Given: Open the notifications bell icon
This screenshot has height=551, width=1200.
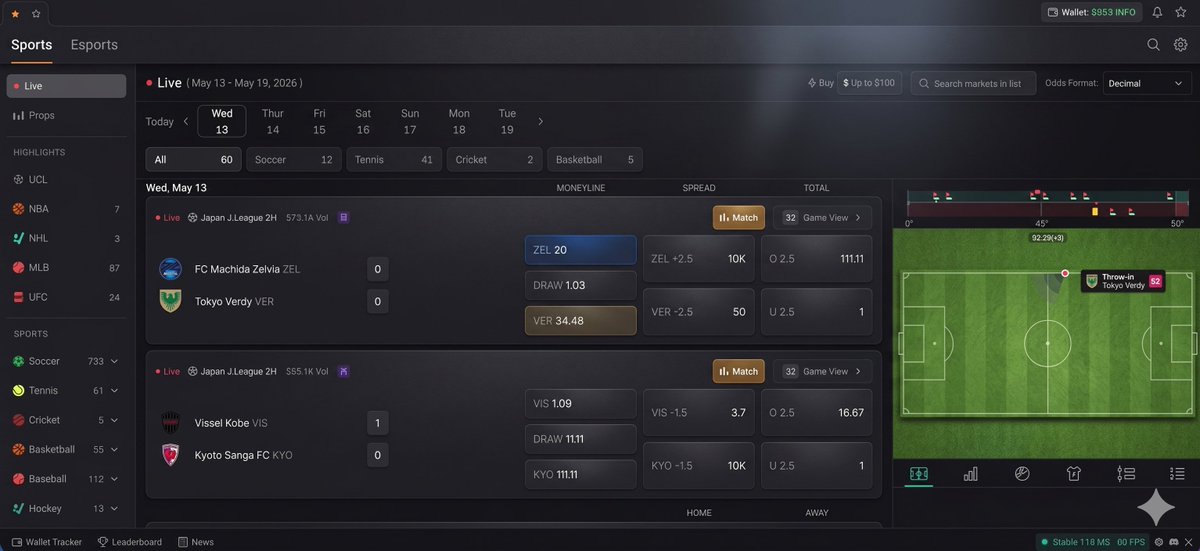Looking at the screenshot, I should [x=1157, y=13].
